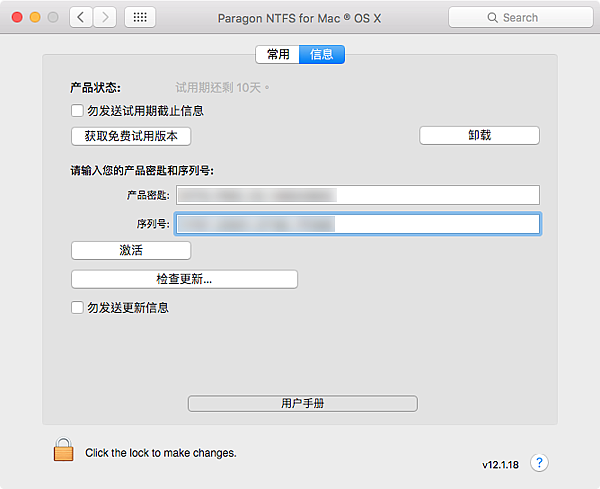Image resolution: width=600 pixels, height=489 pixels.
Task: Click the status text 试用期还剩 10天
Action: coord(222,88)
